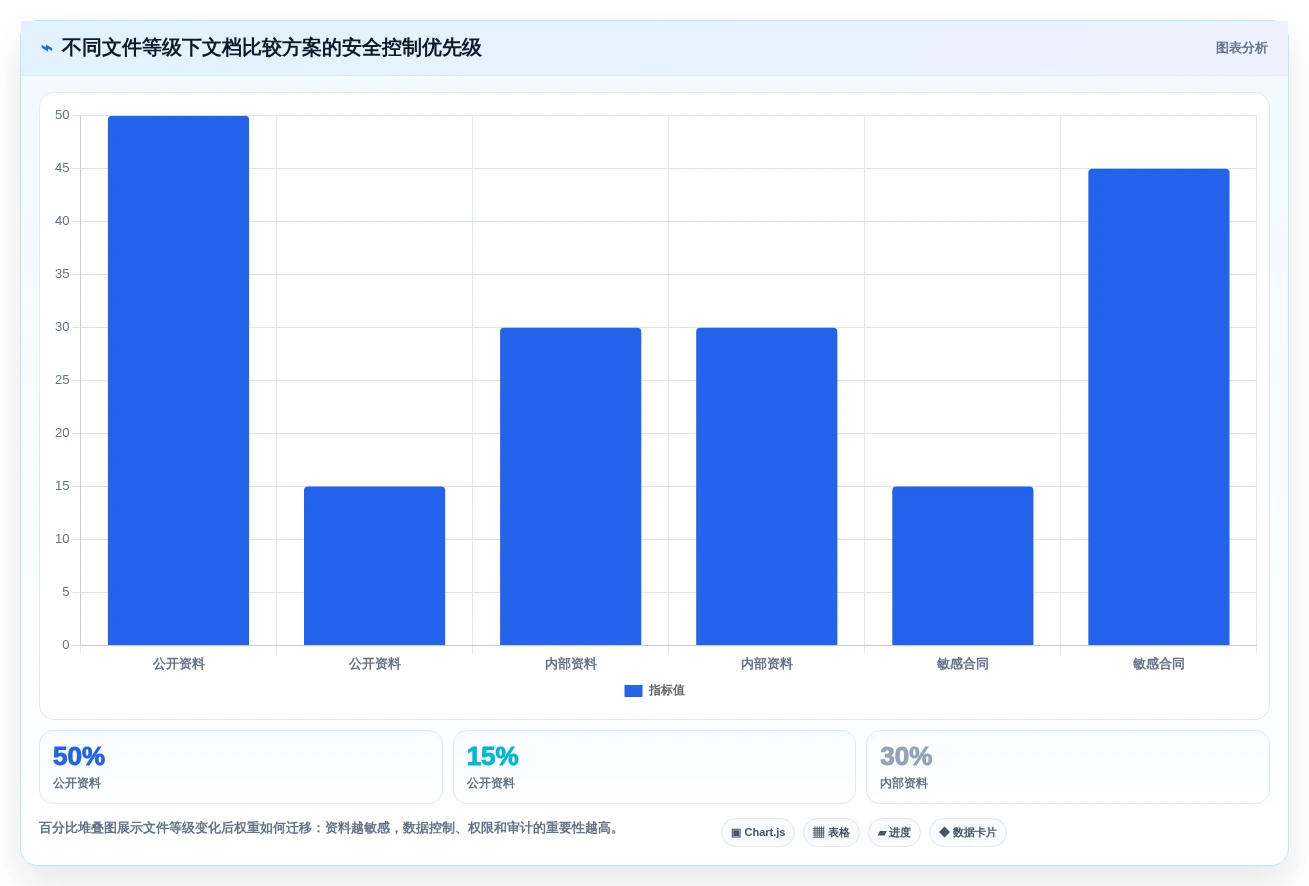
Task: Open the 15% 公开资料 stat card
Action: click(654, 767)
